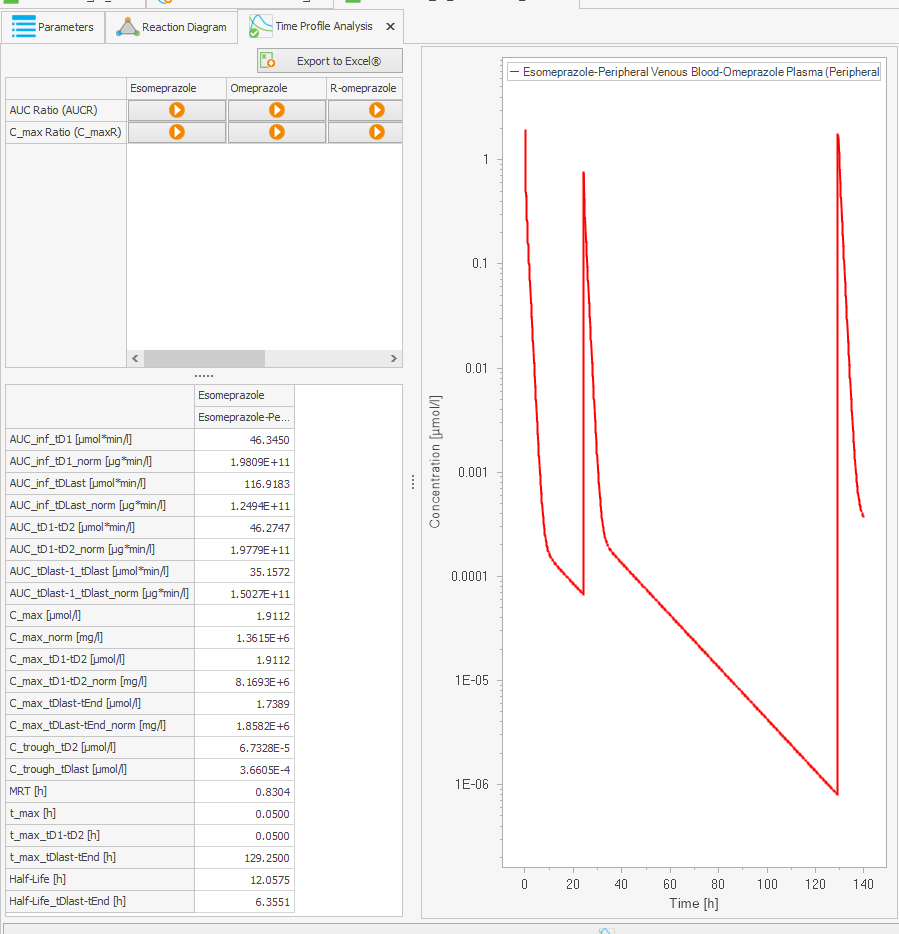Run C_max Ratio for Esomeprazole
899x934 pixels.
(177, 132)
